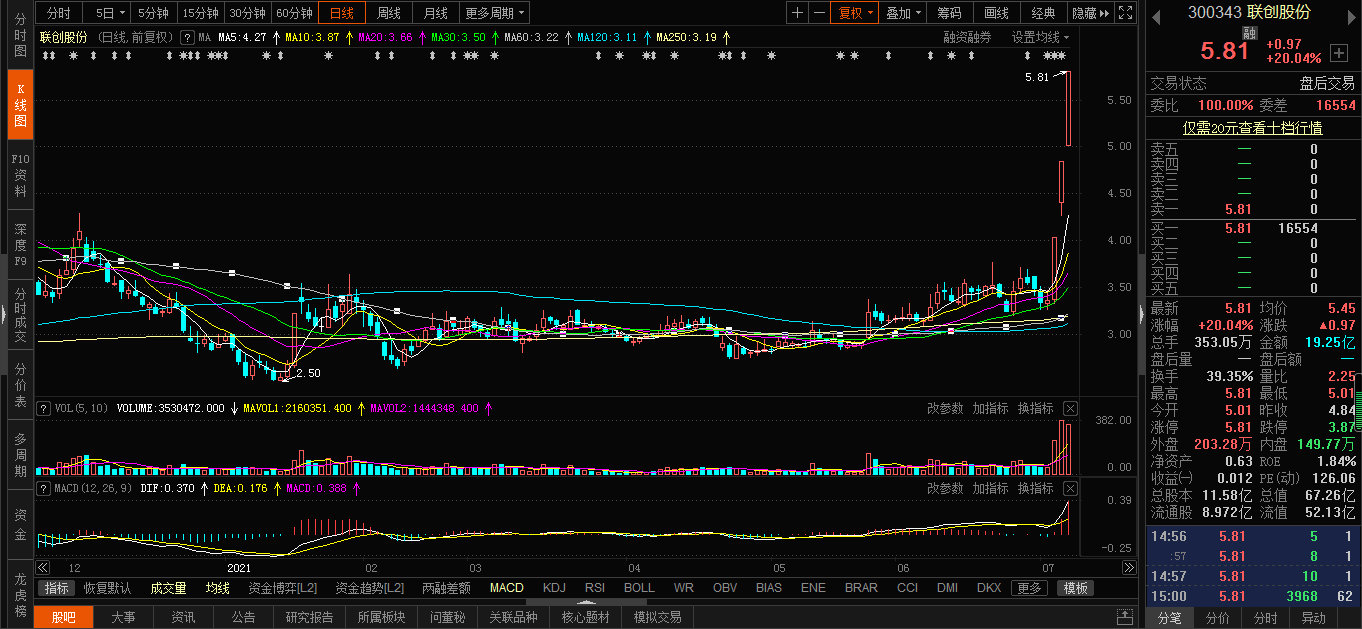Hide side panel with 隐藏 button

[x=1090, y=13]
